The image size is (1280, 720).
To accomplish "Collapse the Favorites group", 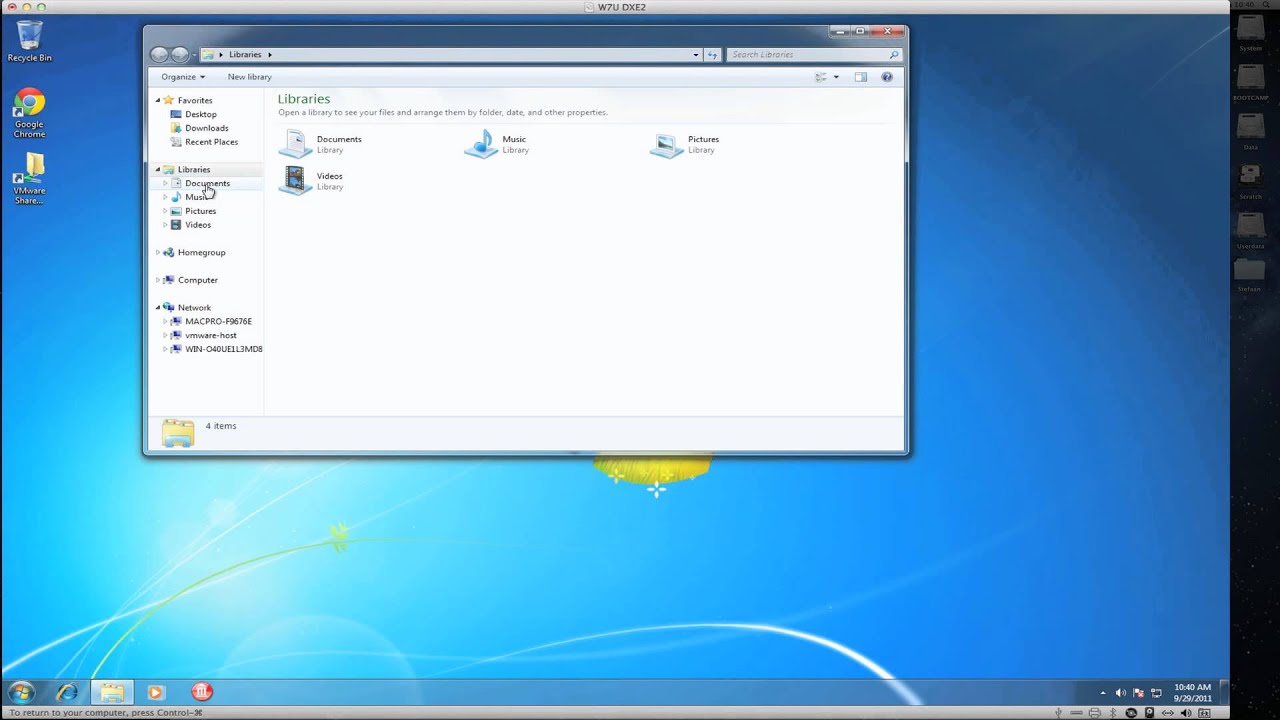I will tap(157, 100).
